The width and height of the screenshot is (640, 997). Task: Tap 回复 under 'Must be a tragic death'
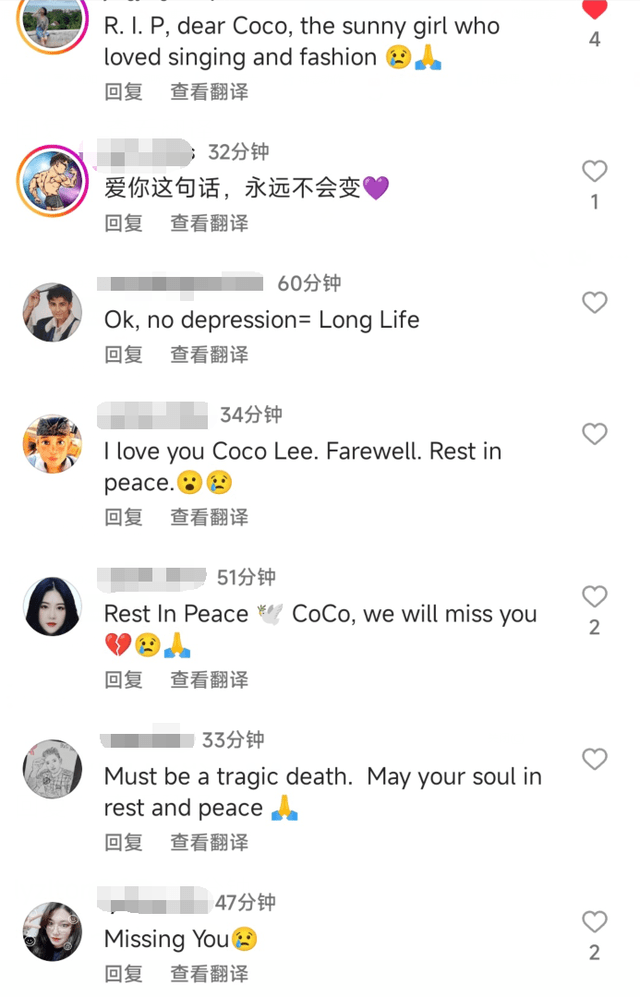124,842
